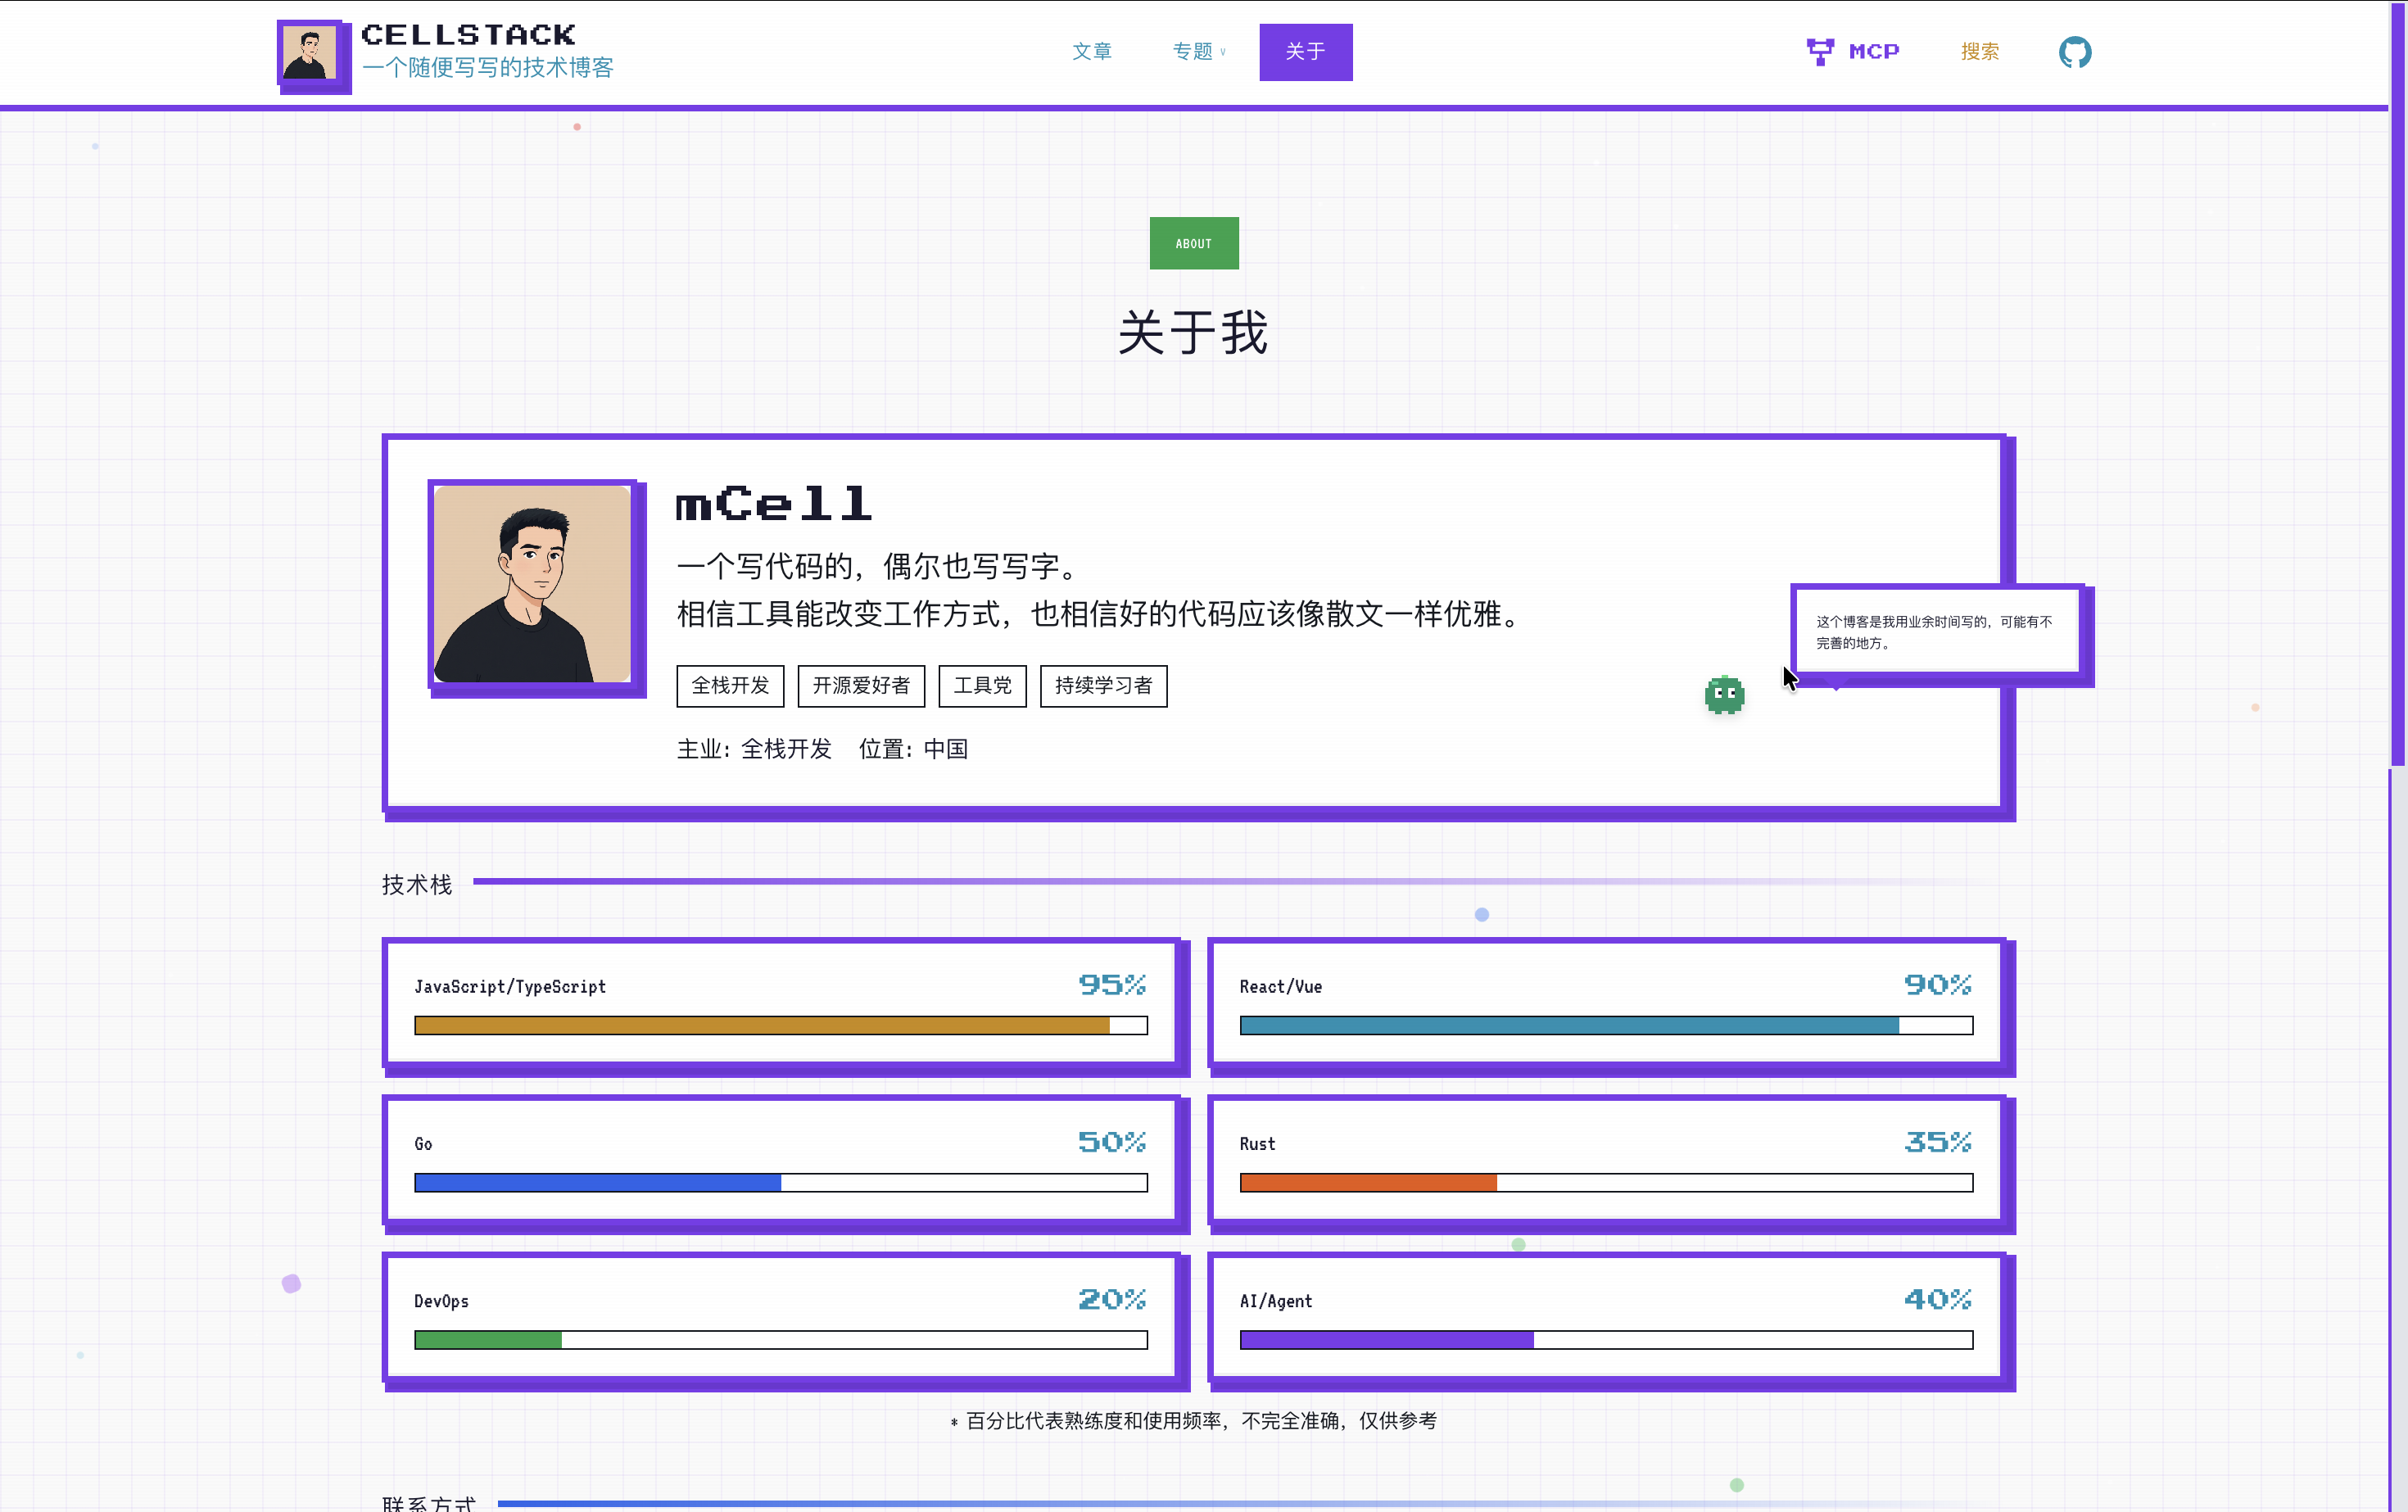This screenshot has height=1512, width=2408.
Task: Open the 文章 navigation item
Action: pyautogui.click(x=1091, y=52)
